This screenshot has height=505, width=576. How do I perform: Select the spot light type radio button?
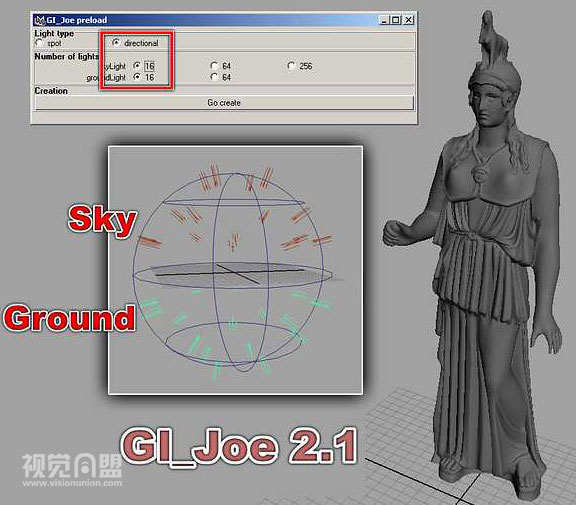click(39, 43)
